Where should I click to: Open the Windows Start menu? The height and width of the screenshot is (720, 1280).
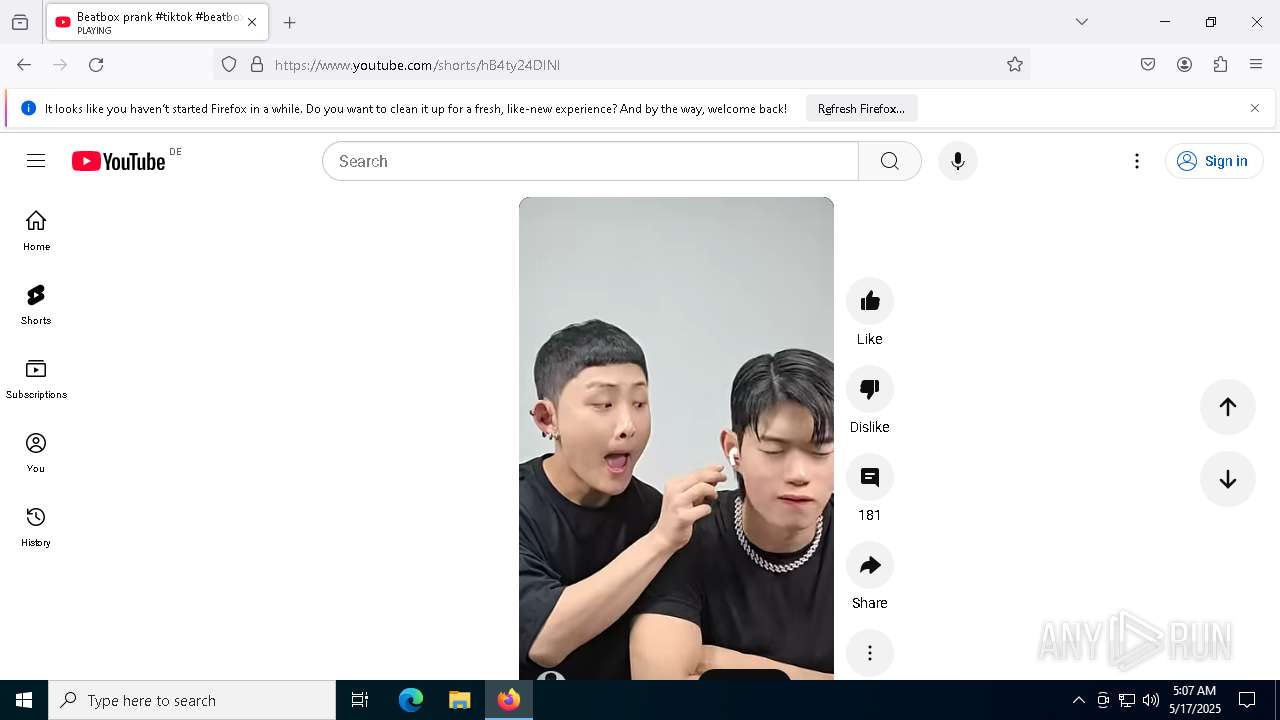[24, 700]
